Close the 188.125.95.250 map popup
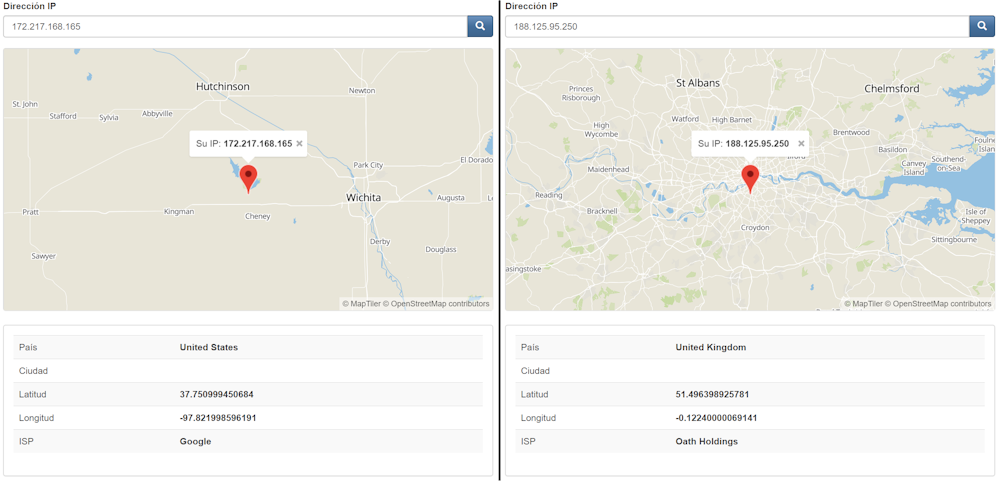The height and width of the screenshot is (482, 1000). click(801, 144)
